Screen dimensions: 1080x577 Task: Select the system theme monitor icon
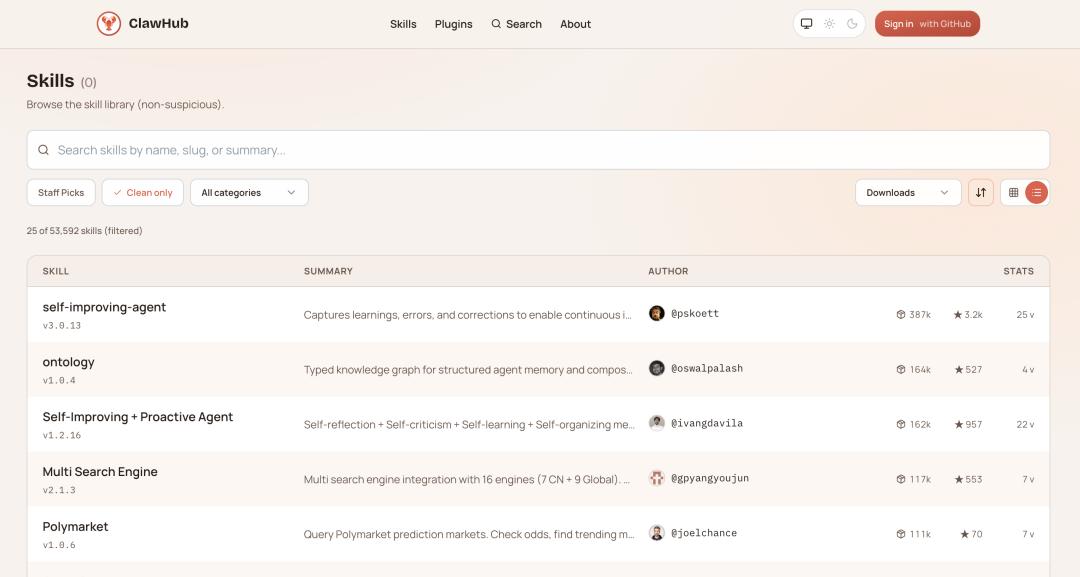806,24
